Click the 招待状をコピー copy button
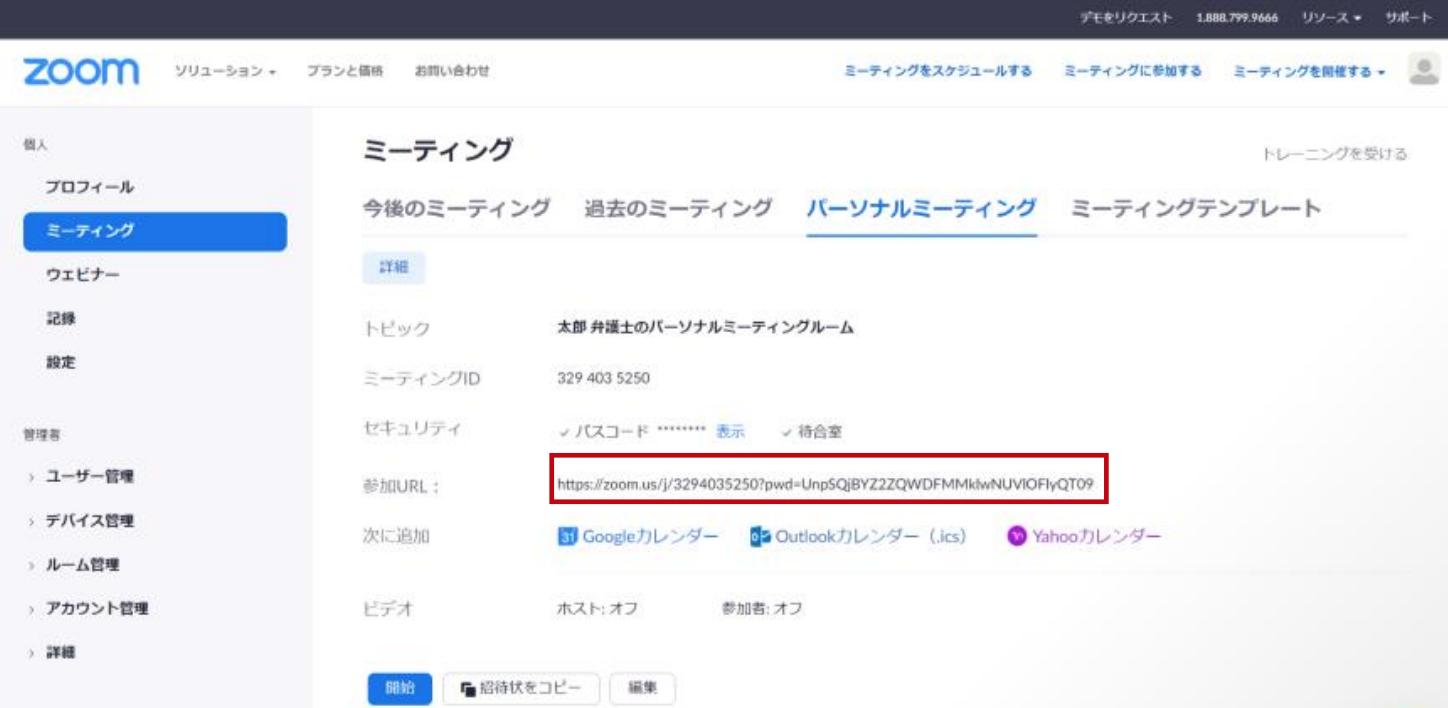This screenshot has height=708, width=1448. coord(521,689)
